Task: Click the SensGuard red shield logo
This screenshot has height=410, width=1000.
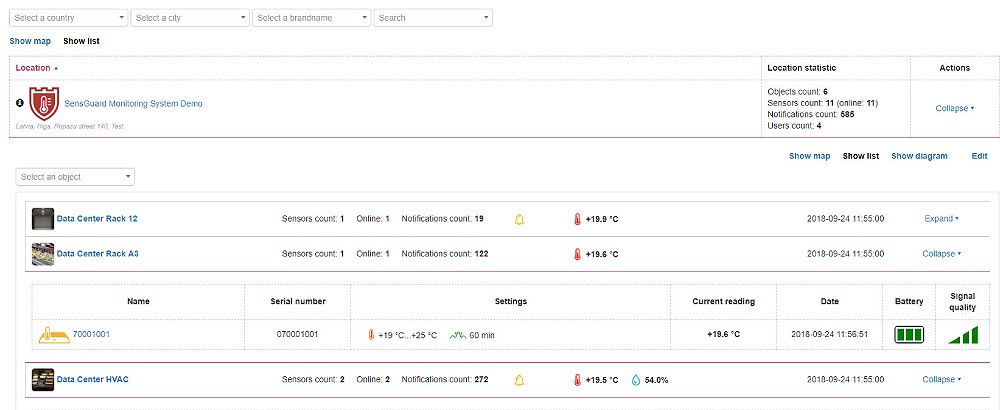Action: (44, 103)
